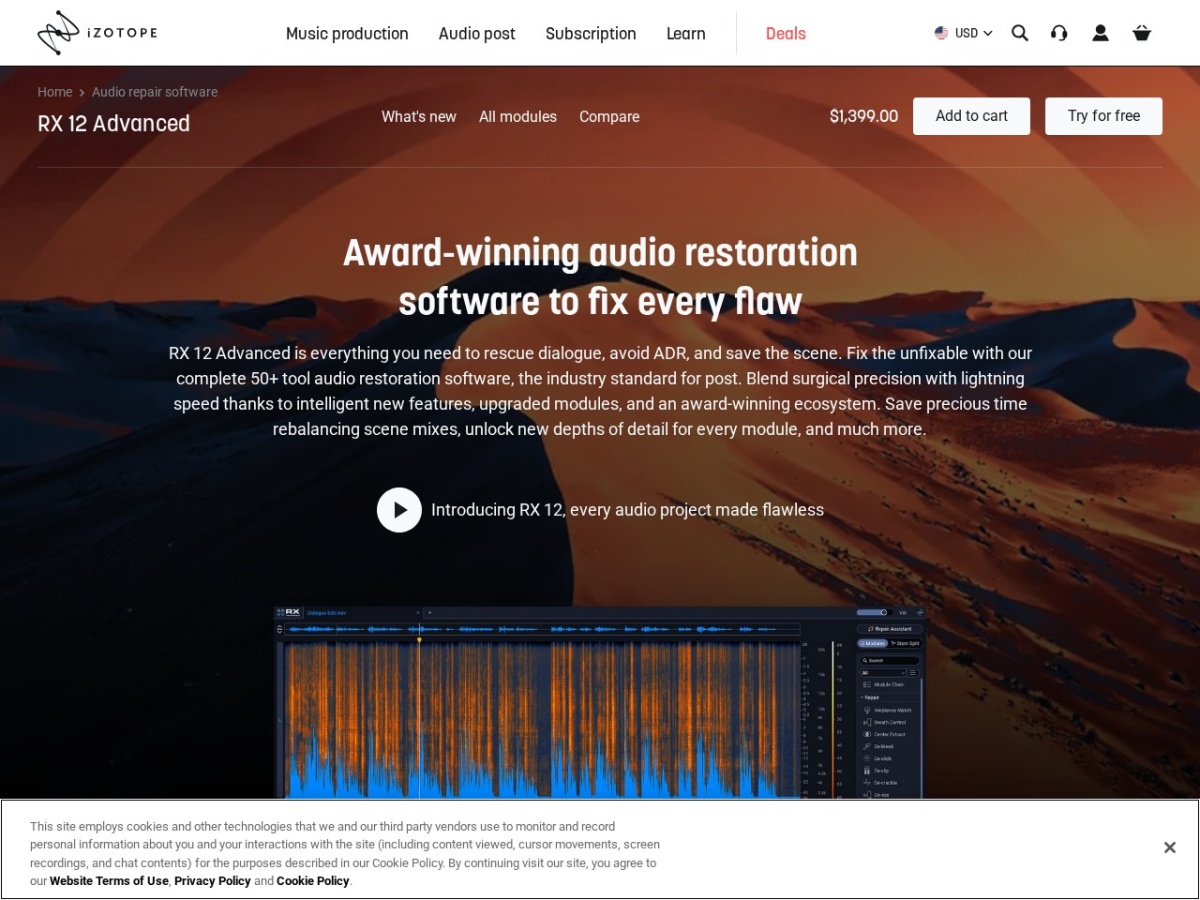
Task: Open the Website Terms of Use link
Action: pos(109,881)
